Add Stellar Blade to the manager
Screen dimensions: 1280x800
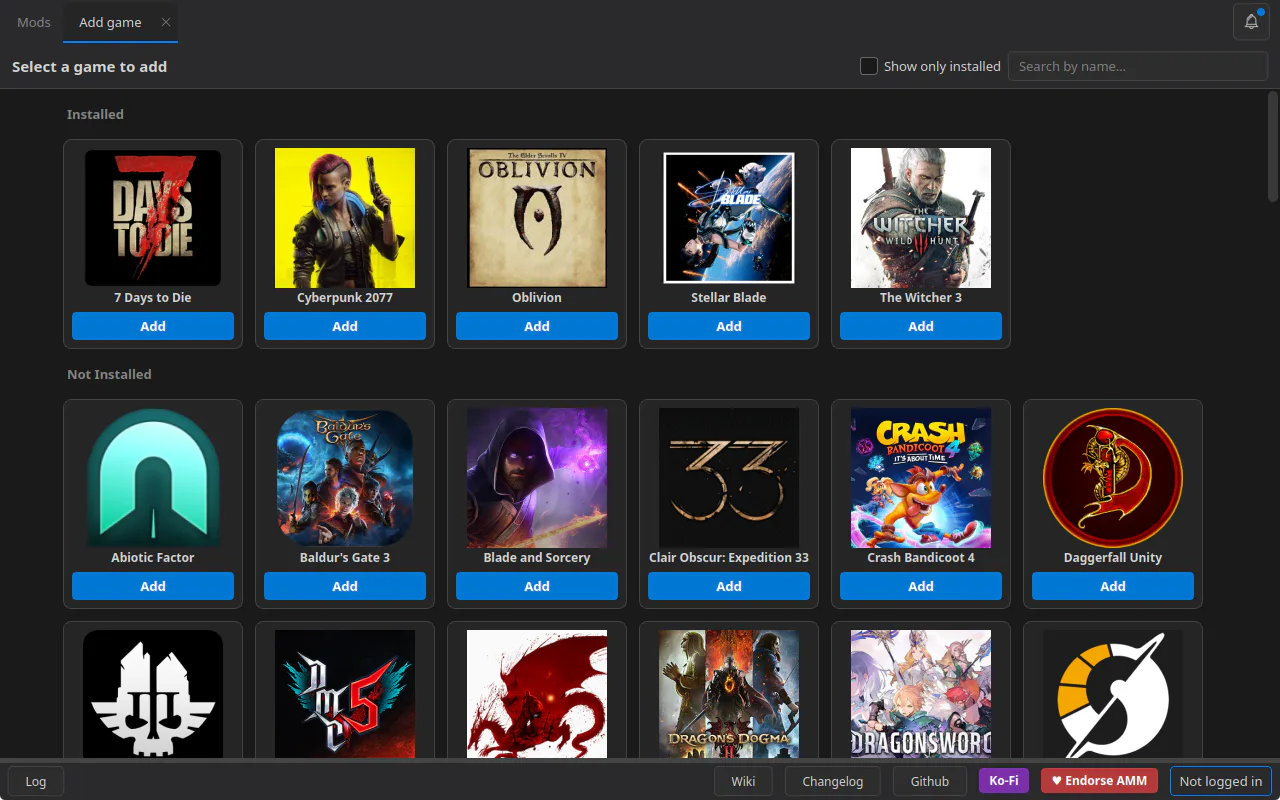tap(729, 326)
